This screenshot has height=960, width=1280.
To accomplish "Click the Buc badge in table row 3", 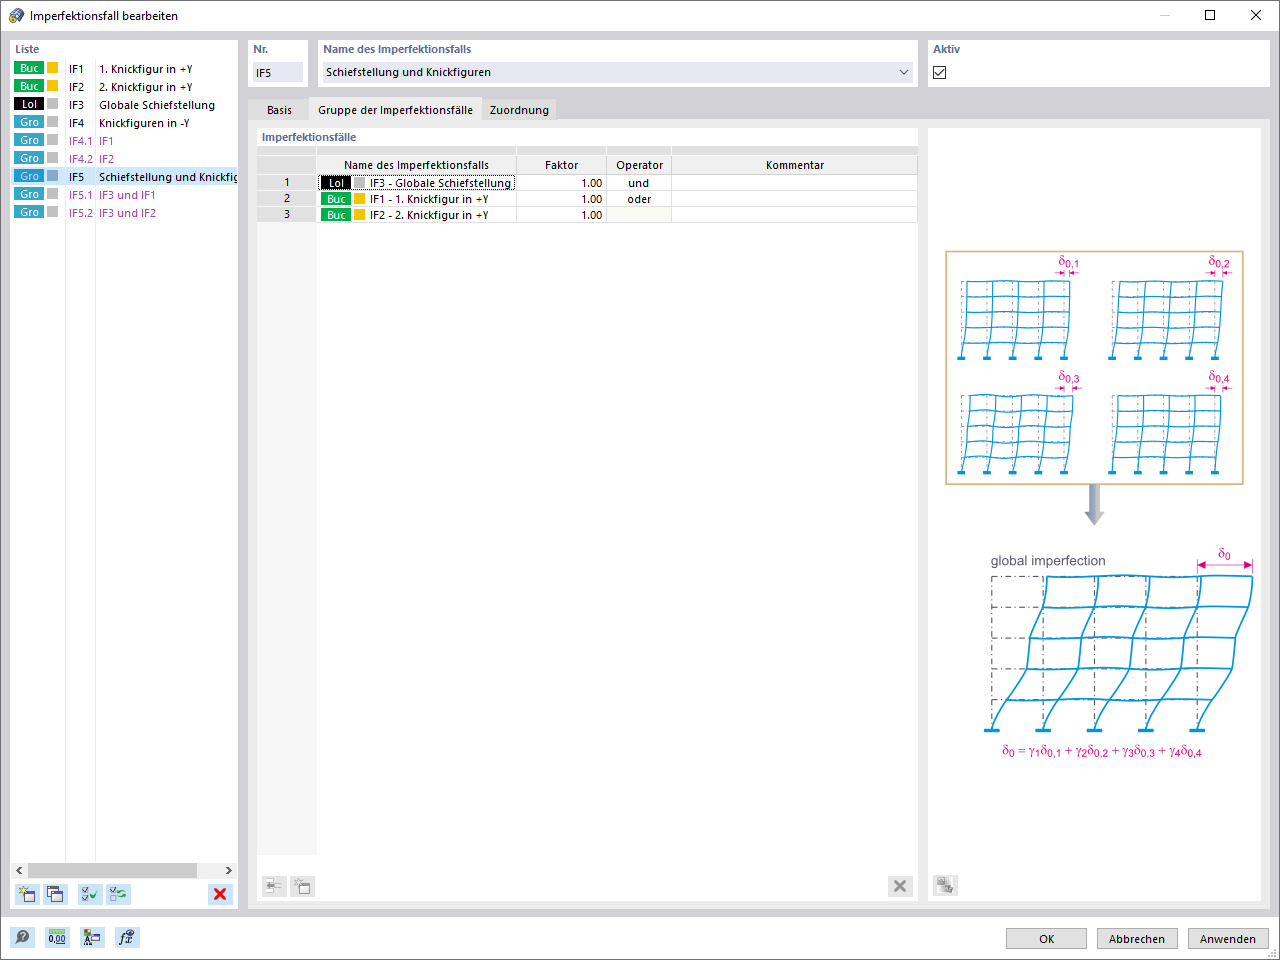I will tap(336, 215).
